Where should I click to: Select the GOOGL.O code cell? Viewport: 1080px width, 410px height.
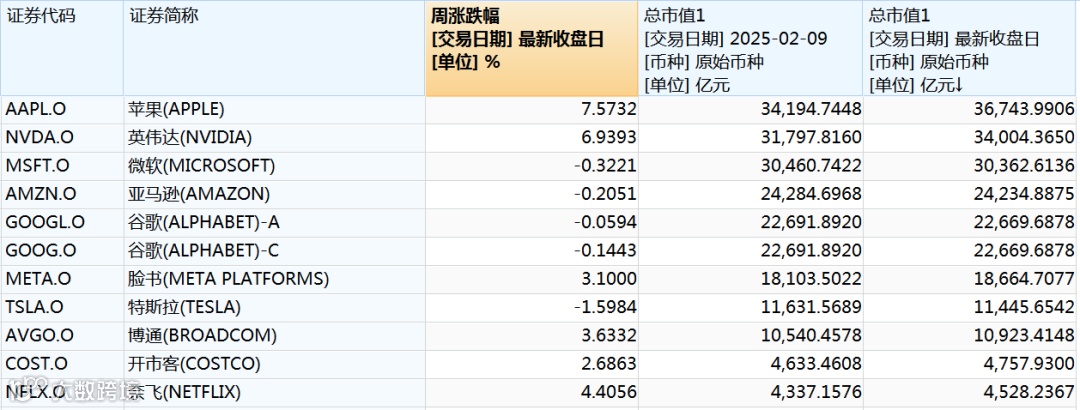pos(62,223)
